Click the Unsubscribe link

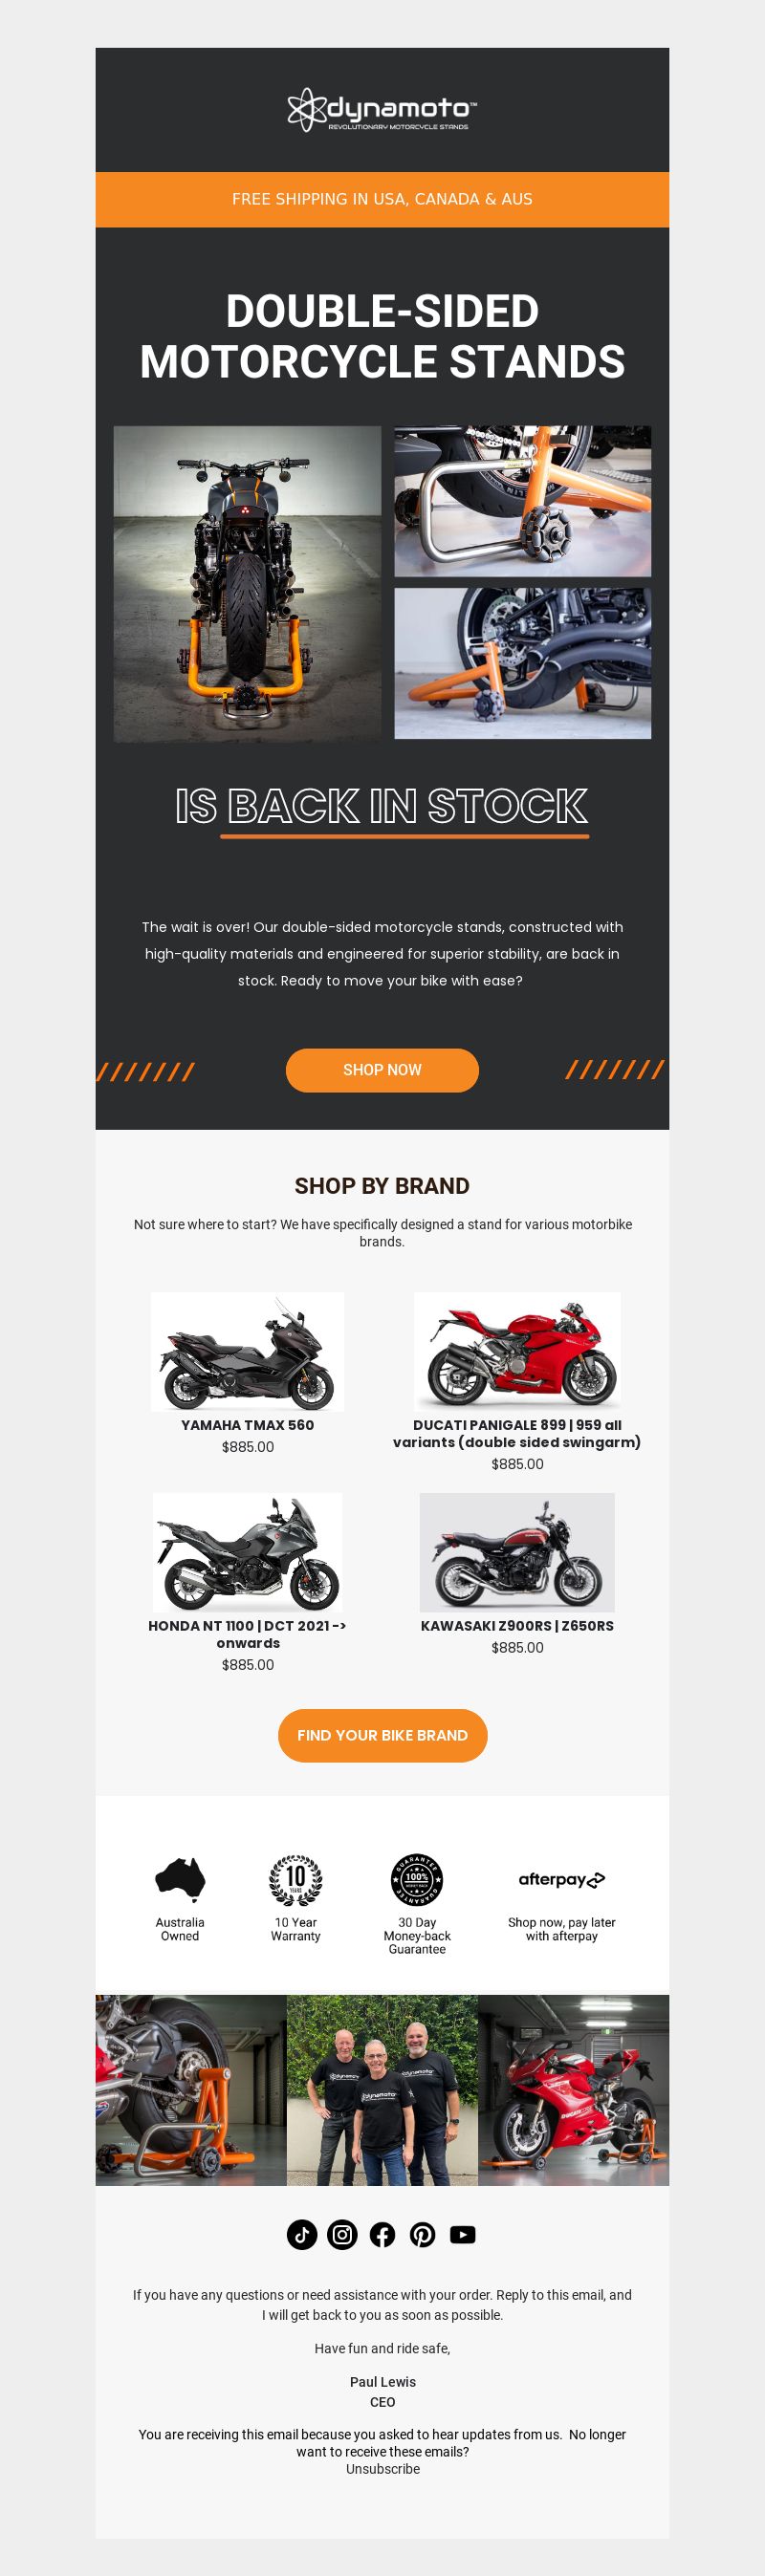383,2468
